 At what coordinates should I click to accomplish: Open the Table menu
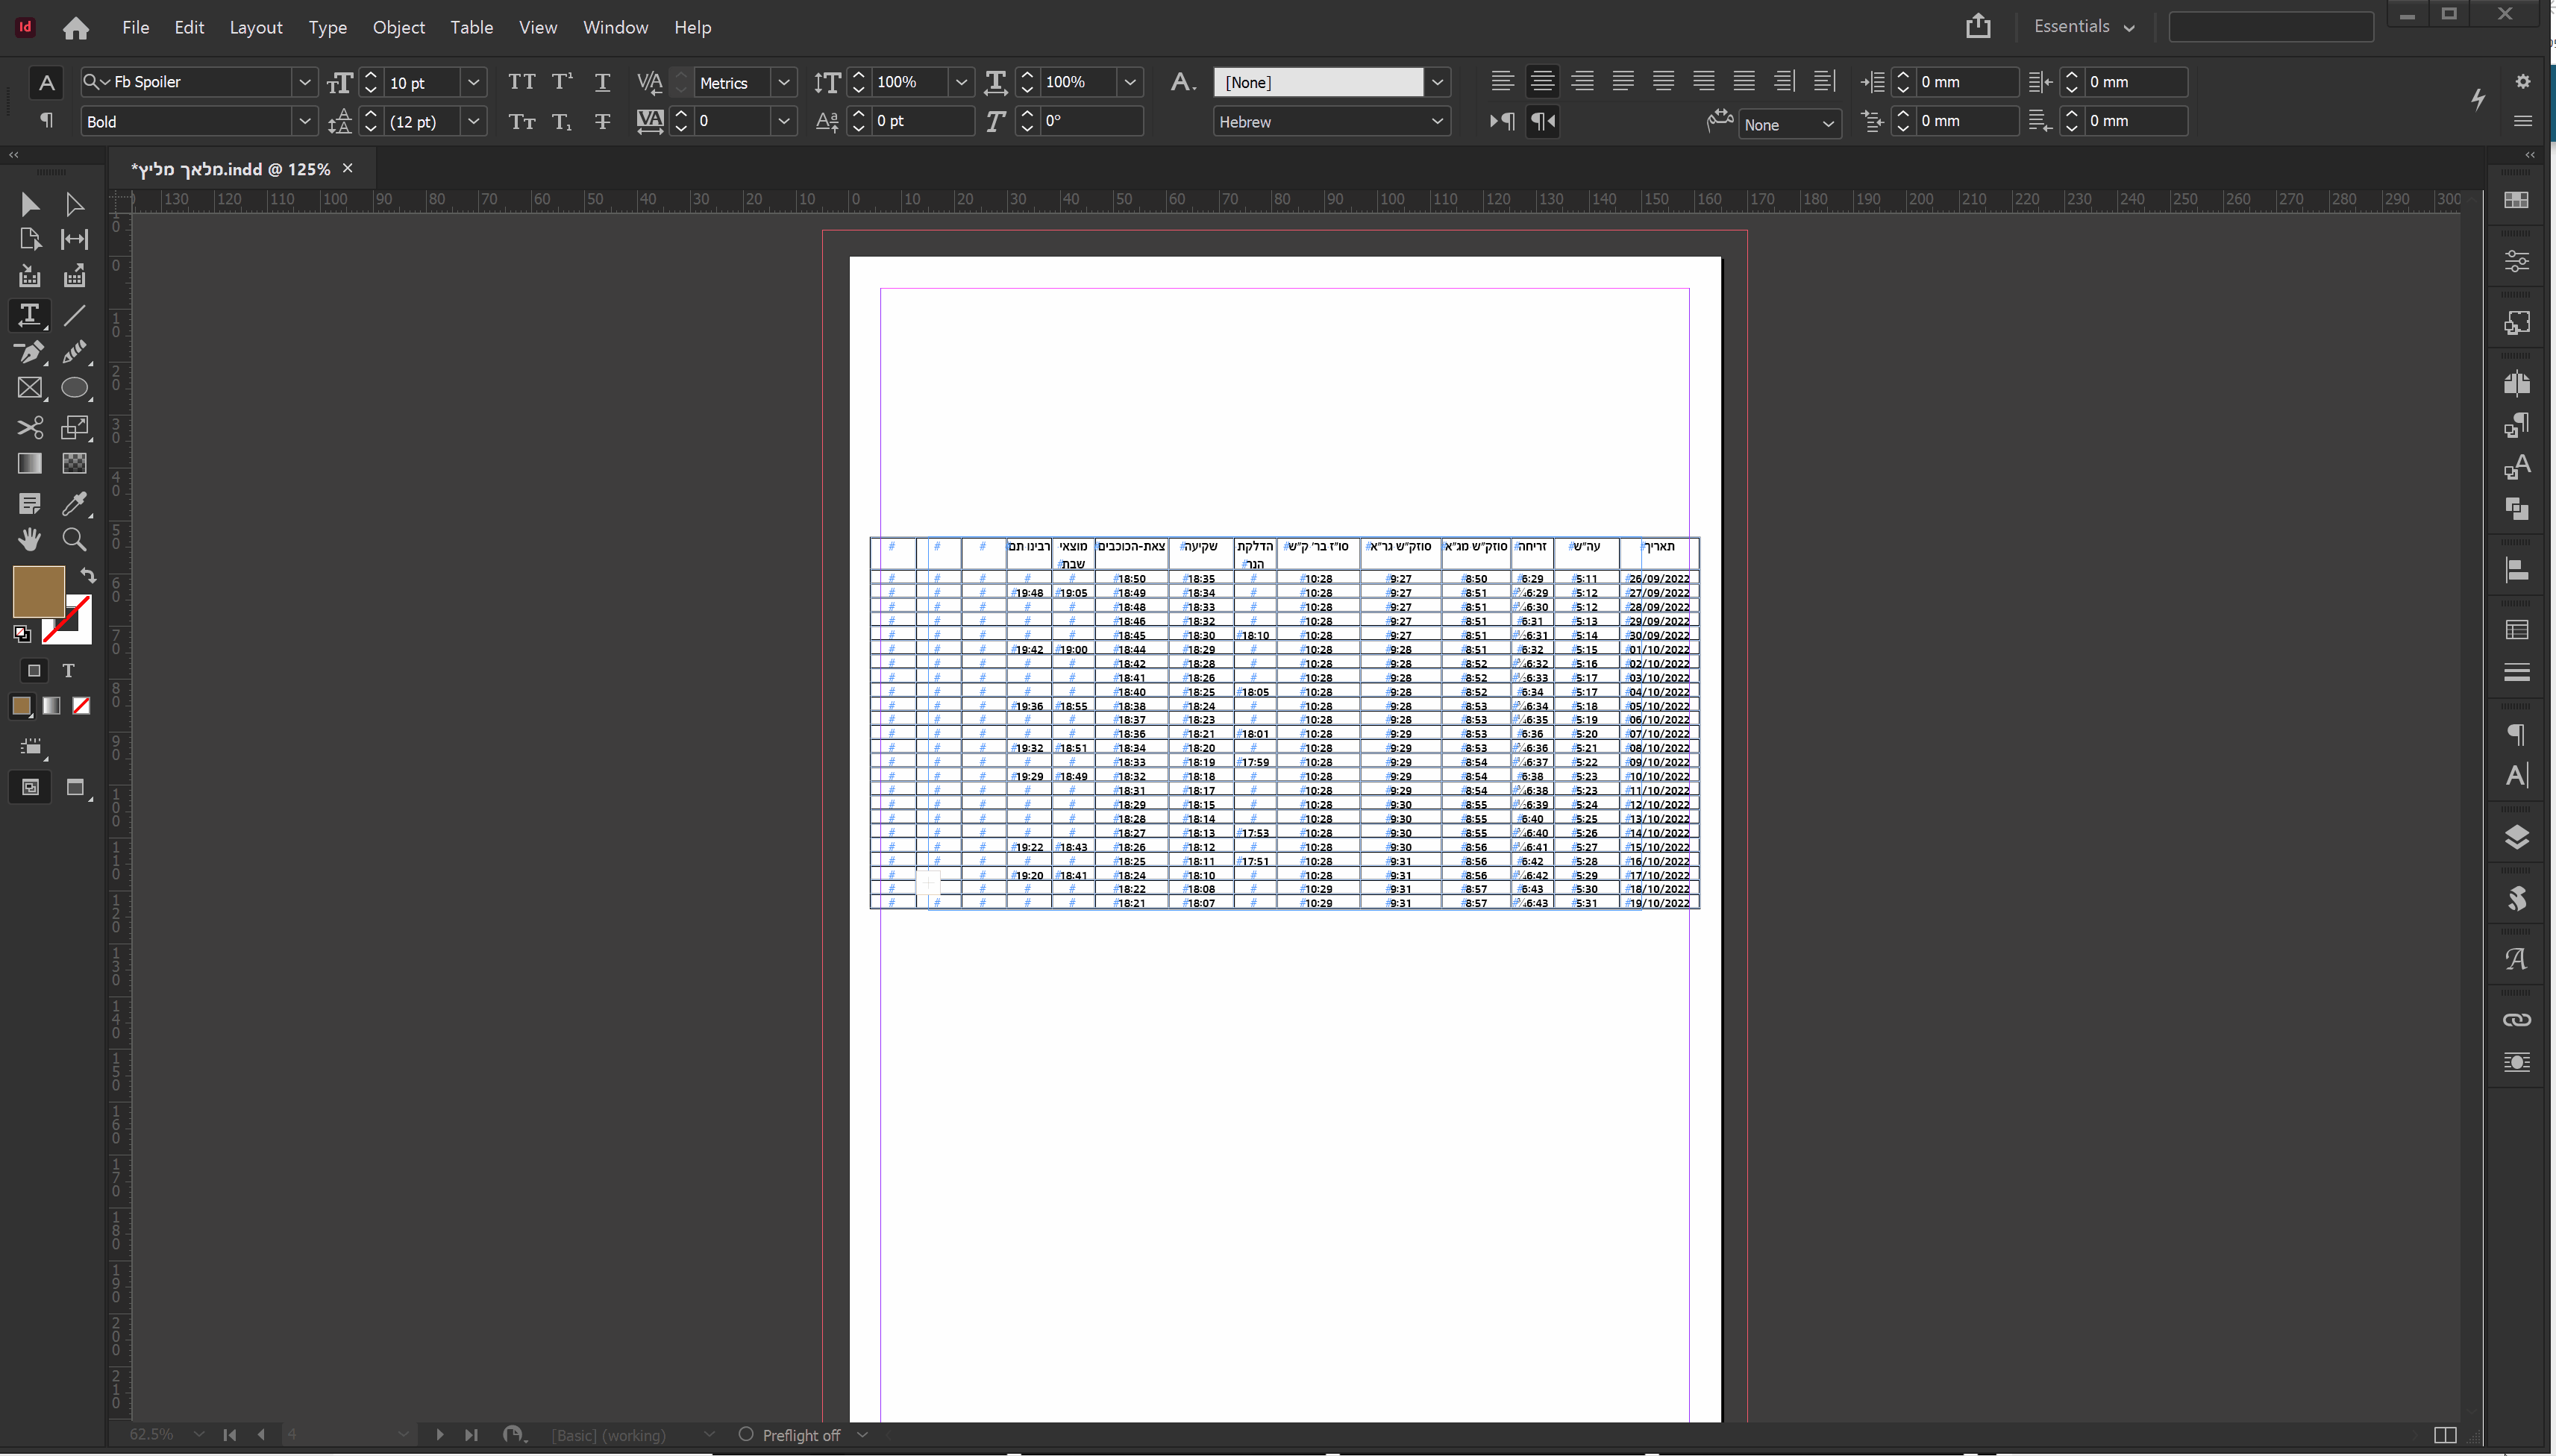[471, 27]
